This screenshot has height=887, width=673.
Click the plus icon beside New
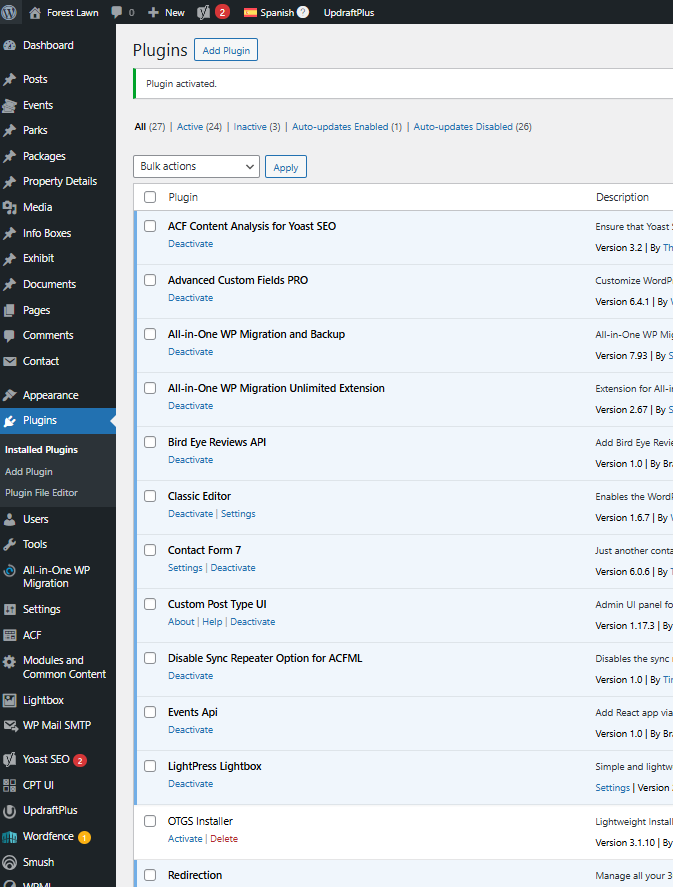point(153,12)
